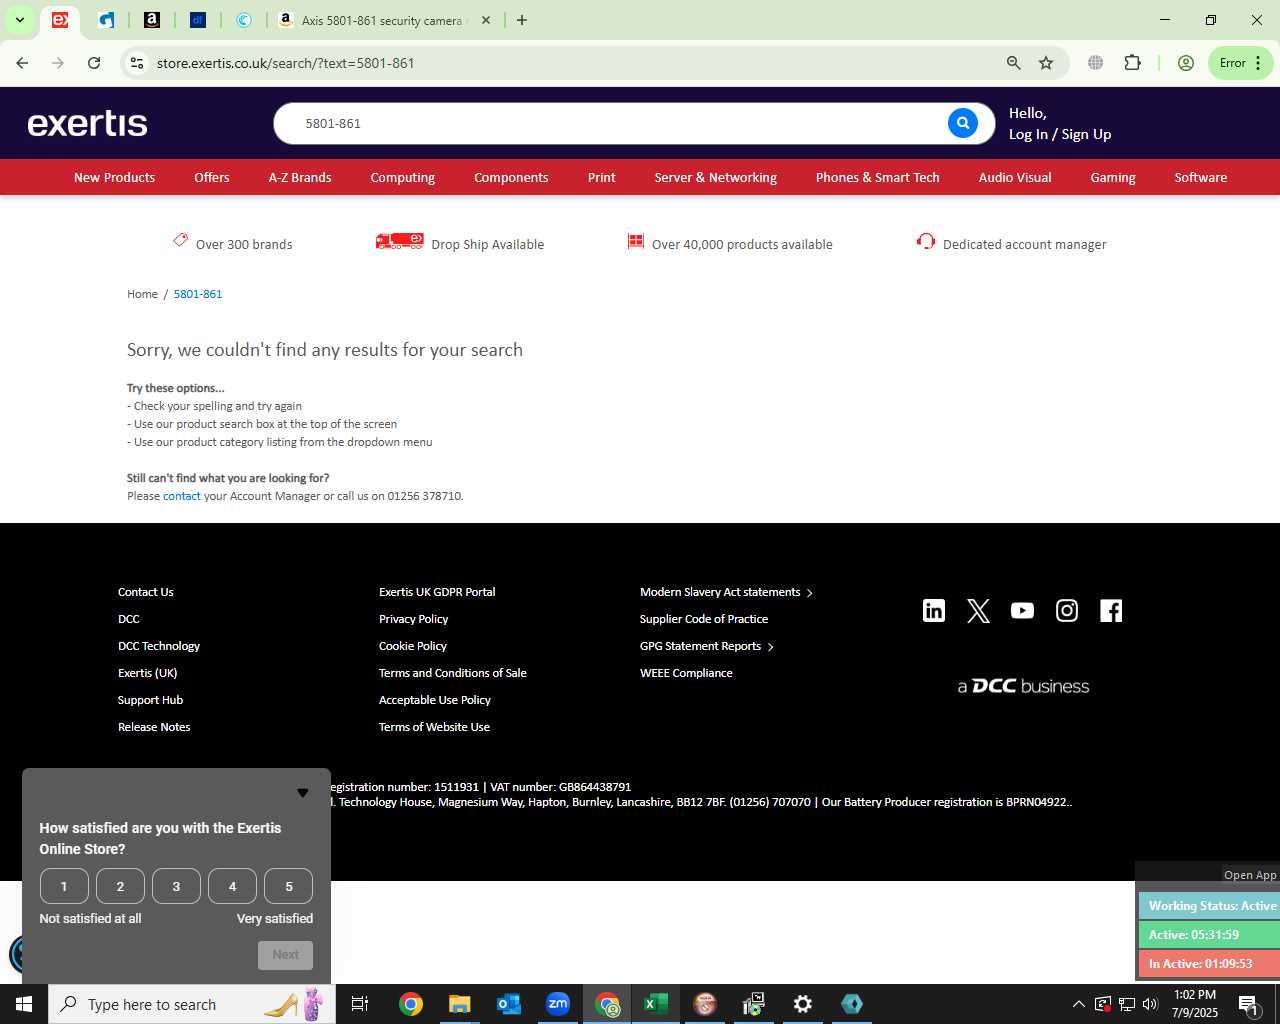Open Contact Us footer link
The height and width of the screenshot is (1024, 1280).
146,592
